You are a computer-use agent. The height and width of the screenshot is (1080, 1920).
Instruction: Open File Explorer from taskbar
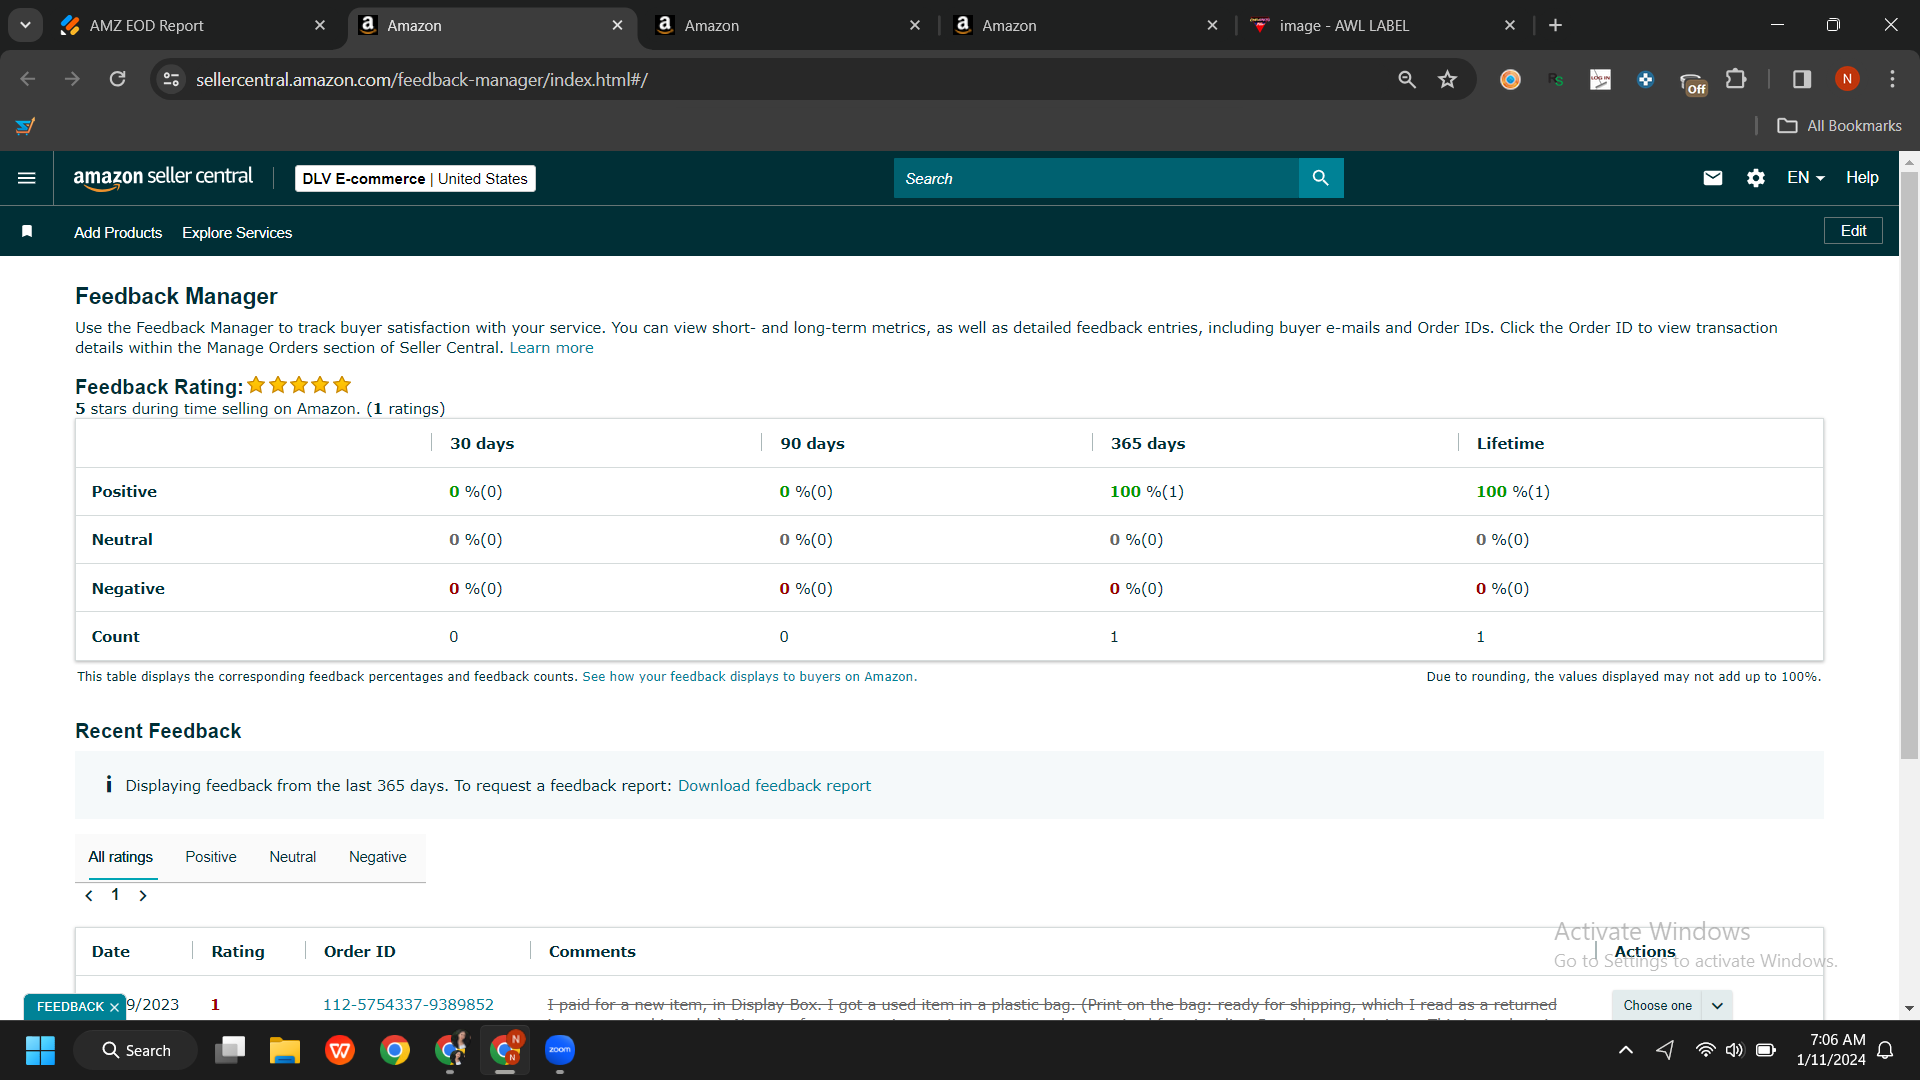click(285, 1050)
